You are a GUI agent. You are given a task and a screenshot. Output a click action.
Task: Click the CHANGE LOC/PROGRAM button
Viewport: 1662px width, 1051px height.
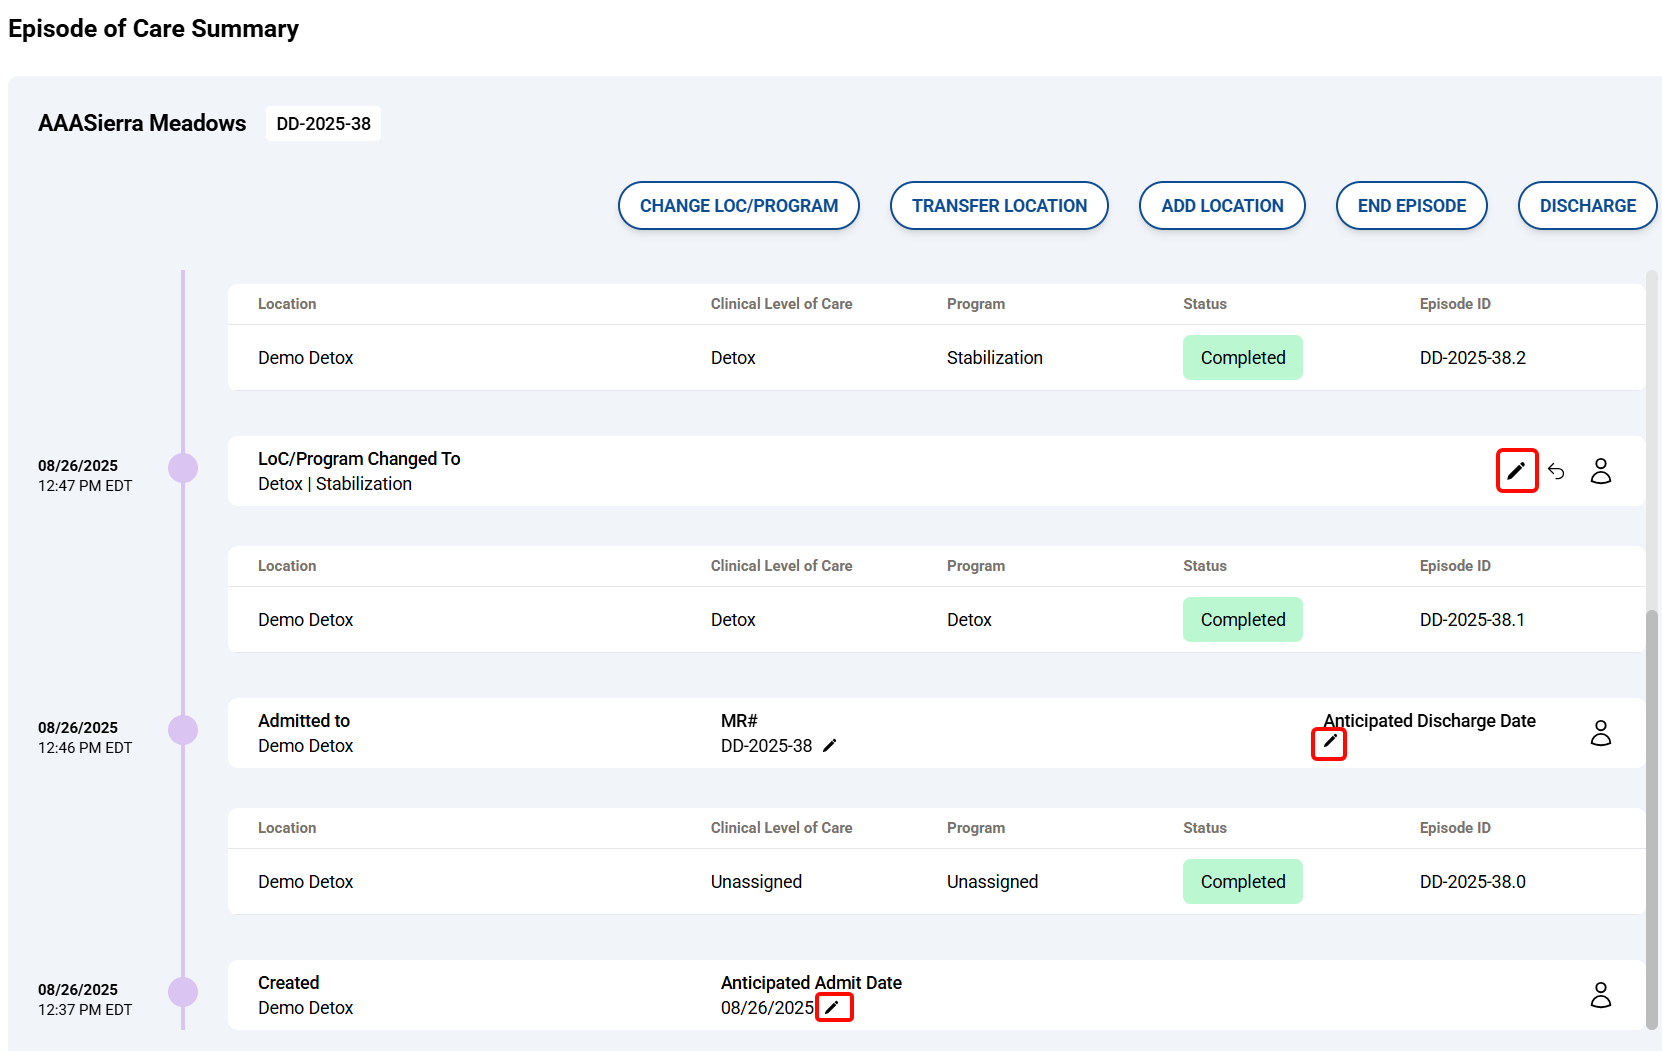(x=739, y=206)
